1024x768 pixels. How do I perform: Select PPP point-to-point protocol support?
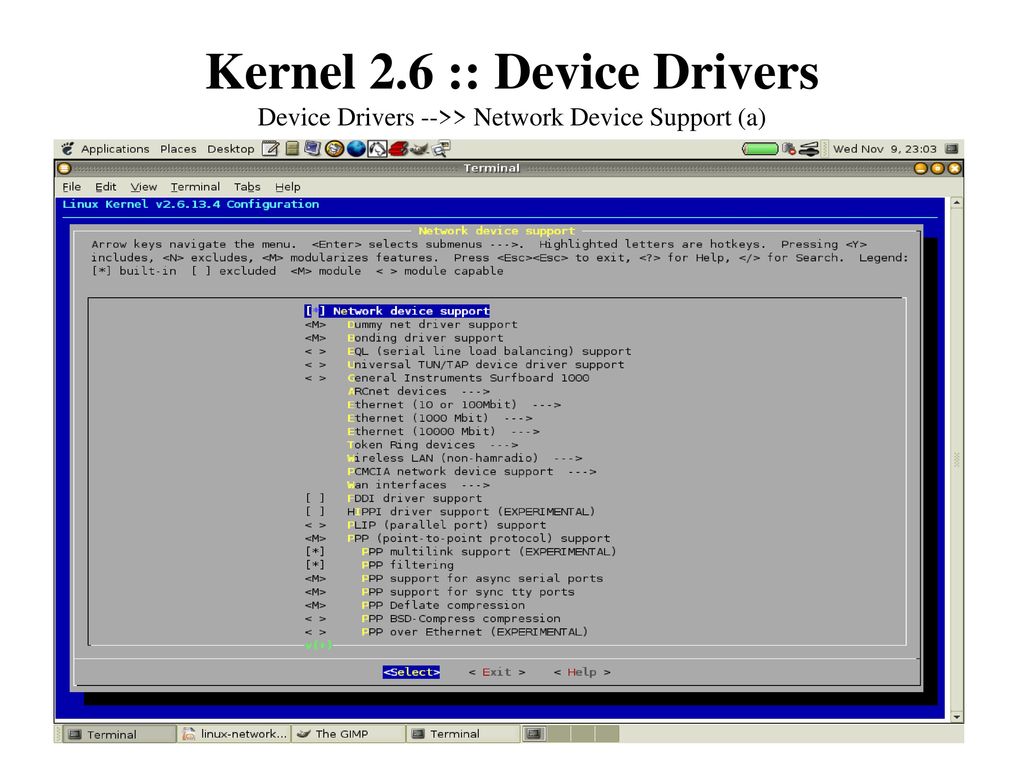[457, 539]
